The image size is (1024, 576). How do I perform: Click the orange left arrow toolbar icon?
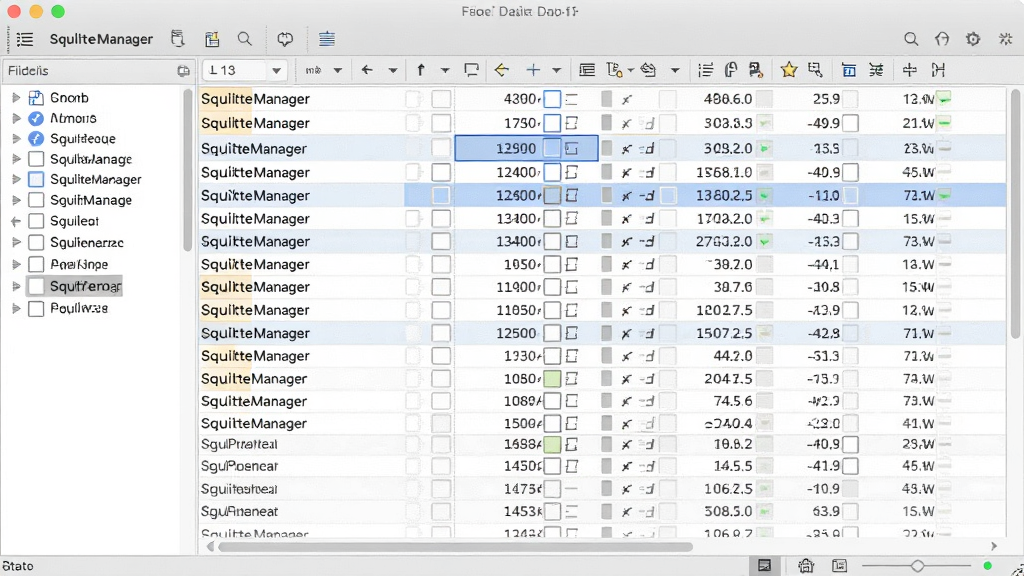point(502,70)
